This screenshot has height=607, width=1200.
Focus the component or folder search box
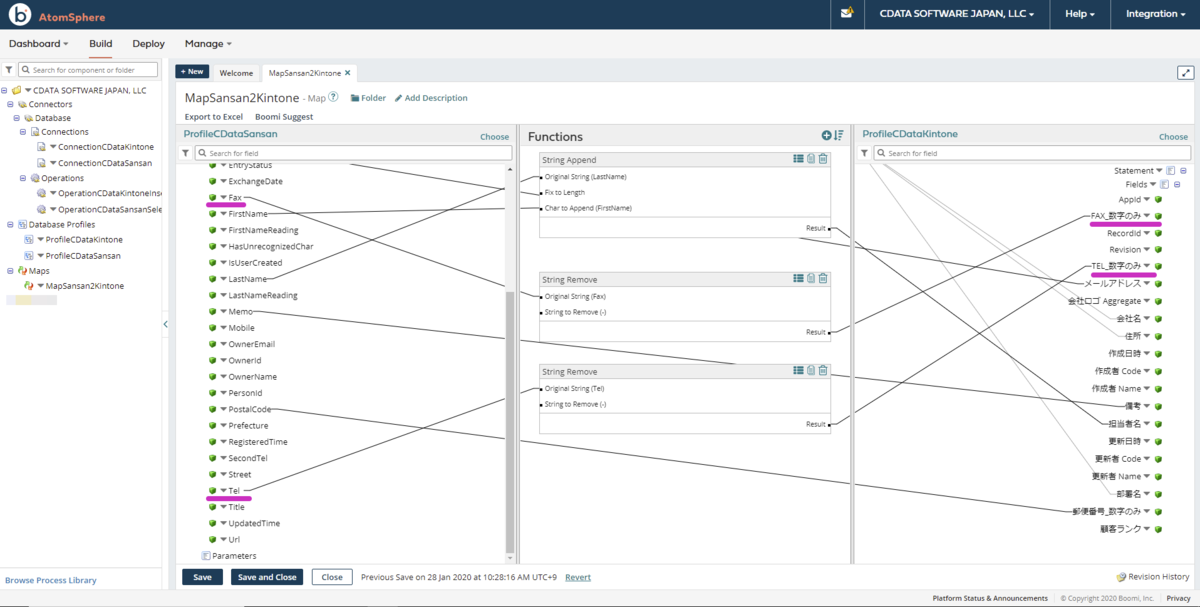coord(88,70)
